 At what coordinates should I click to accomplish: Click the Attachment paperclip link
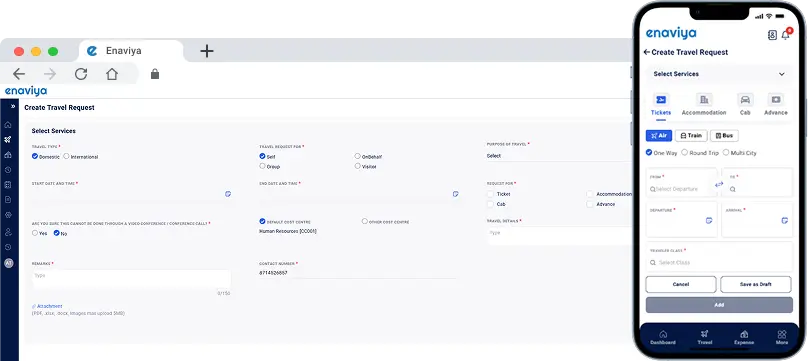[47, 306]
